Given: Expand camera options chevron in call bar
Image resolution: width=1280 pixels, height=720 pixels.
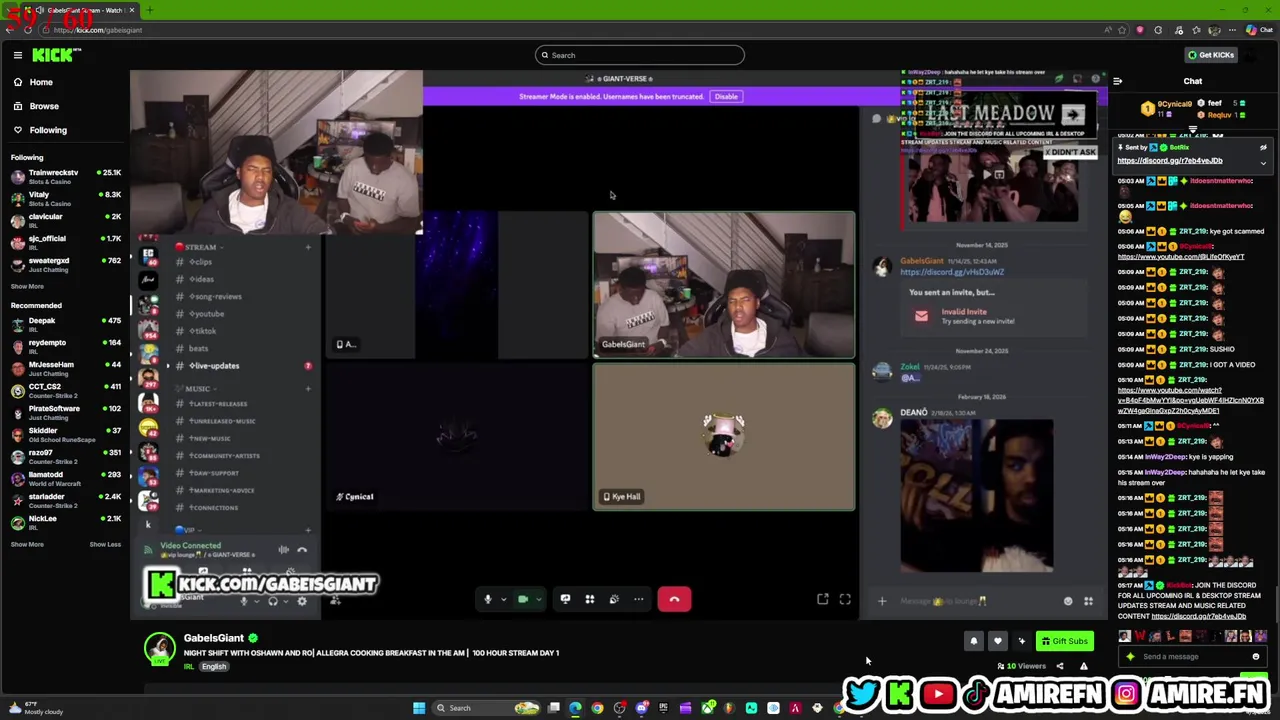Looking at the screenshot, I should [538, 600].
